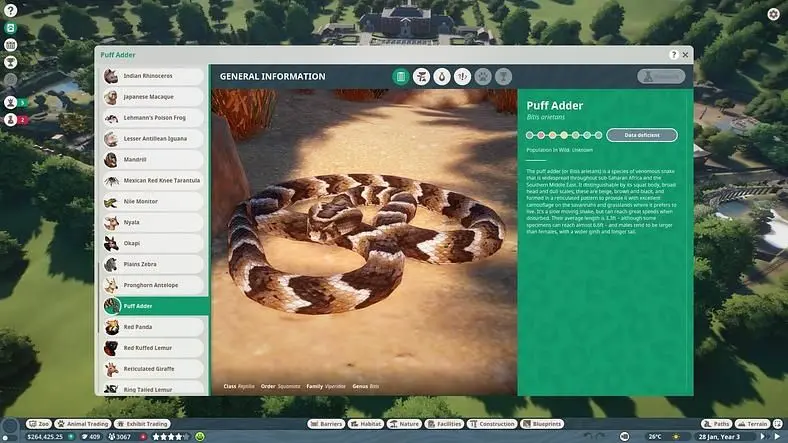Select Ring Tailed Lemur in species list
Viewport: 788px width, 443px height.
154,389
